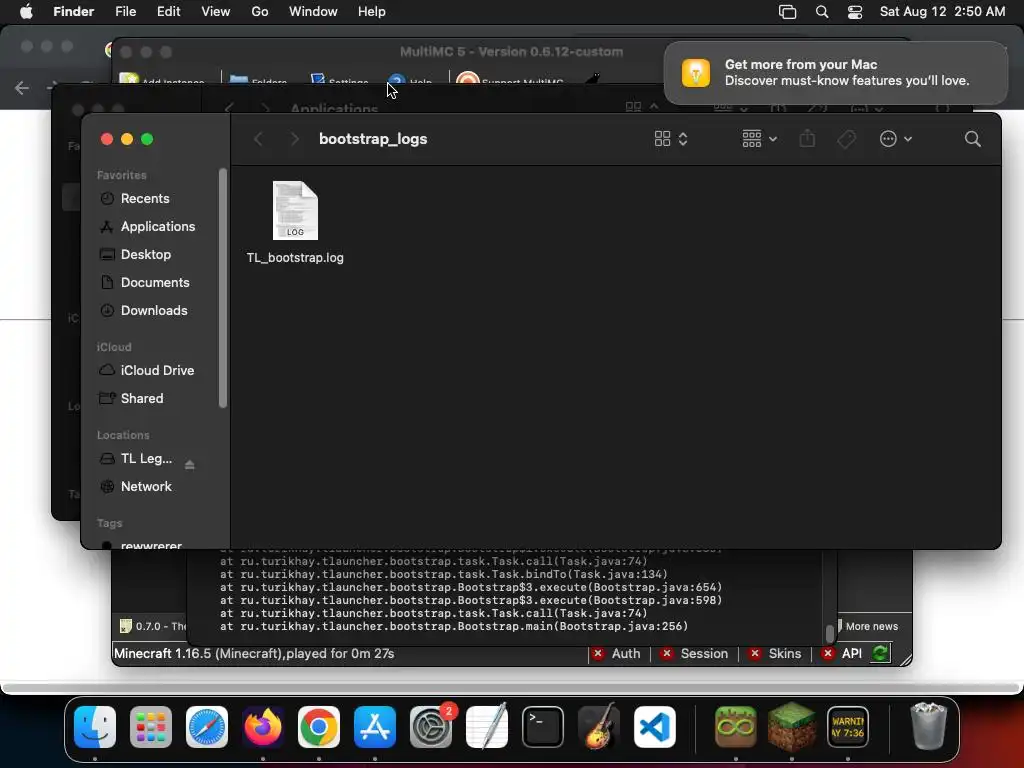Open Trash from the Dock
1024x768 pixels.
click(x=928, y=726)
